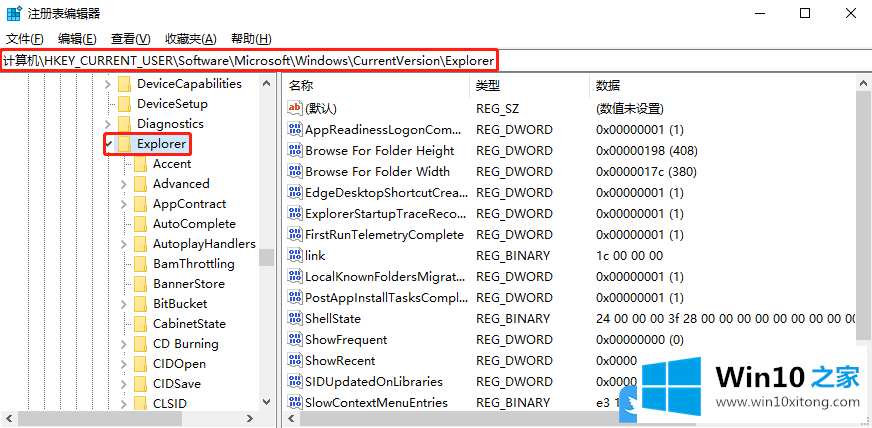Click the DeviceSetup folder icon
872x428 pixels.
click(x=125, y=104)
